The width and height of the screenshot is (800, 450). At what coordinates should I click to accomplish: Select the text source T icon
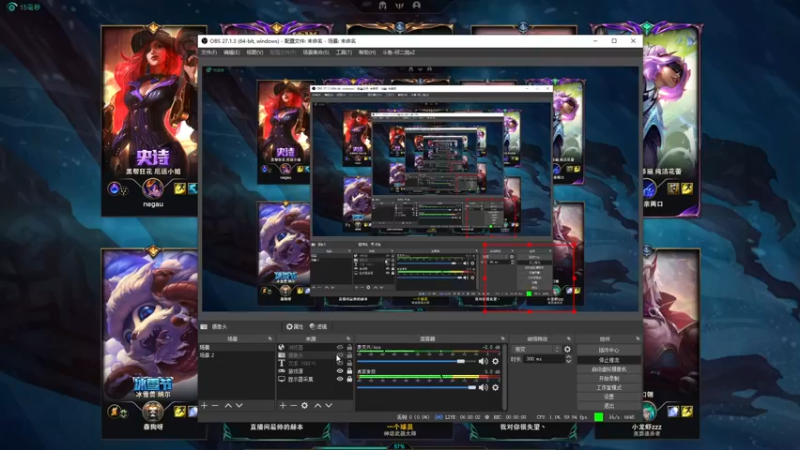tap(281, 363)
